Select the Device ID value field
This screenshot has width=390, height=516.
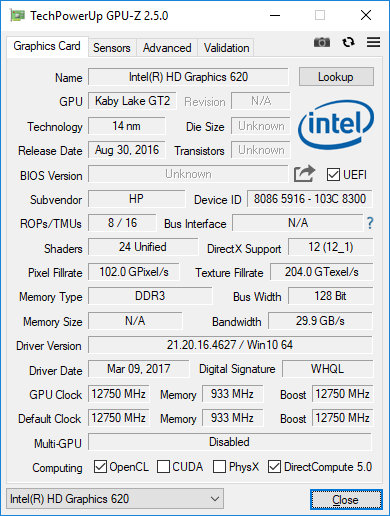pyautogui.click(x=310, y=199)
